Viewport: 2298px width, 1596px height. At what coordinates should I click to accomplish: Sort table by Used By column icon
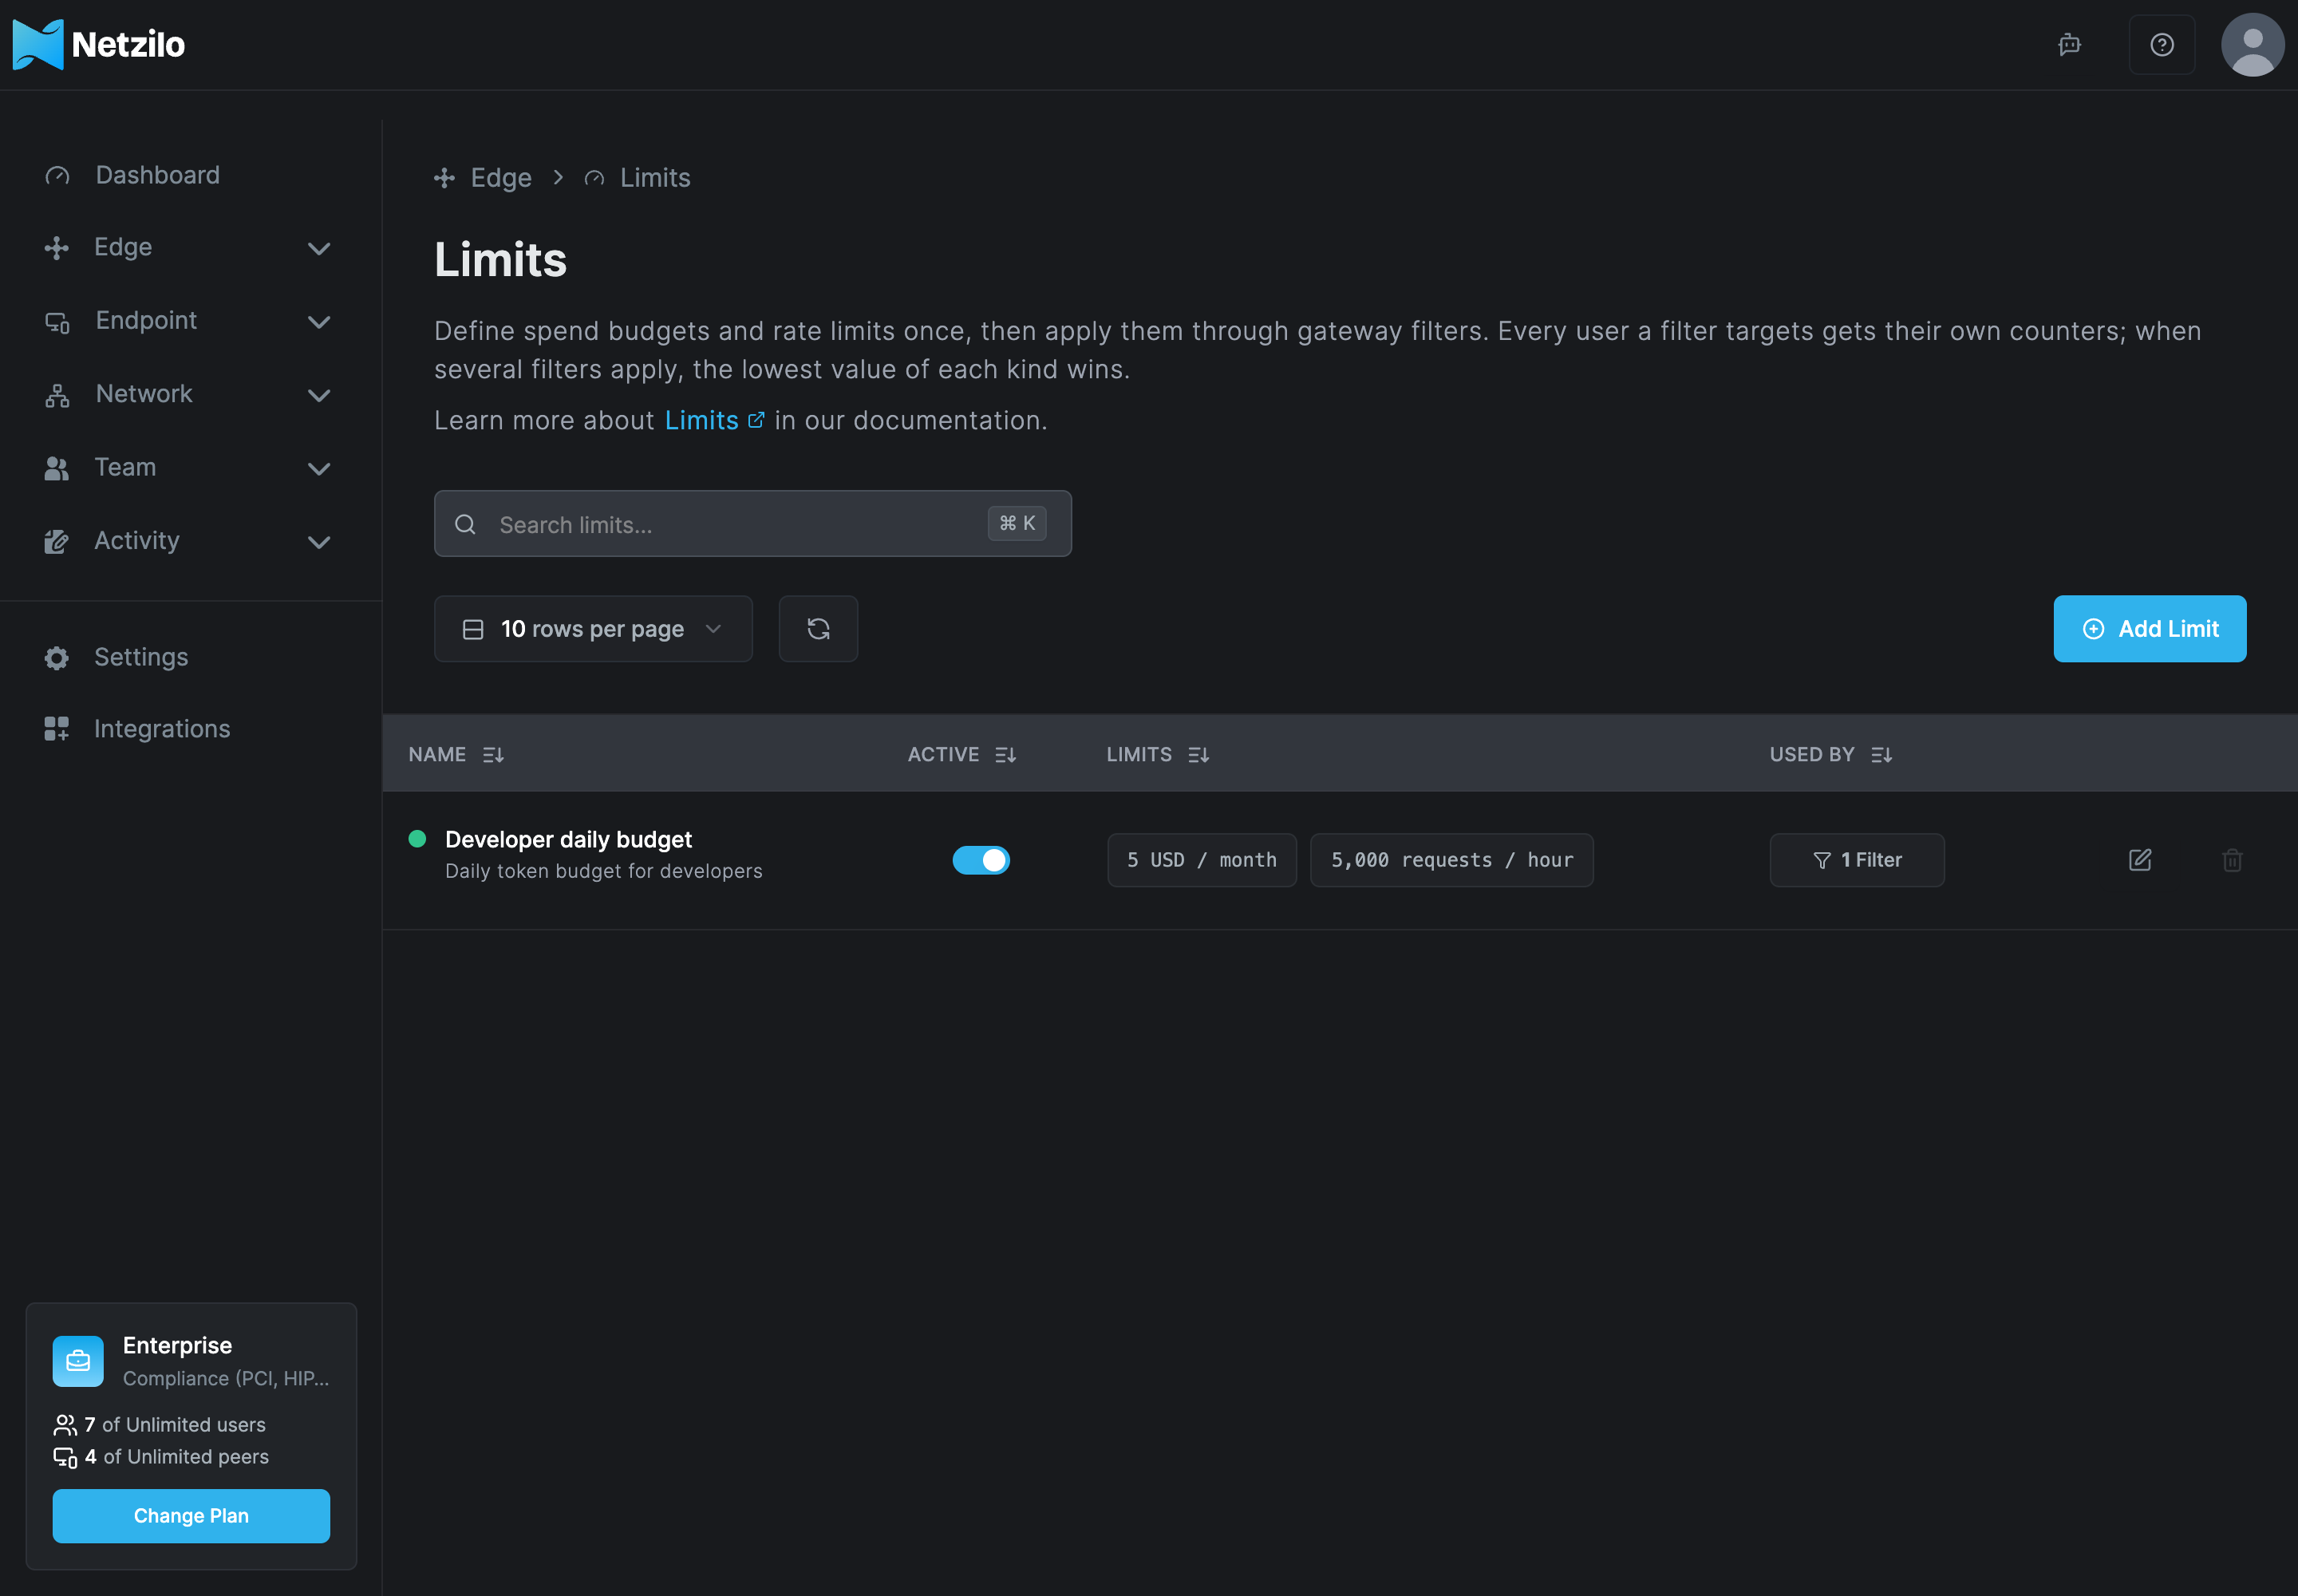click(x=1881, y=755)
